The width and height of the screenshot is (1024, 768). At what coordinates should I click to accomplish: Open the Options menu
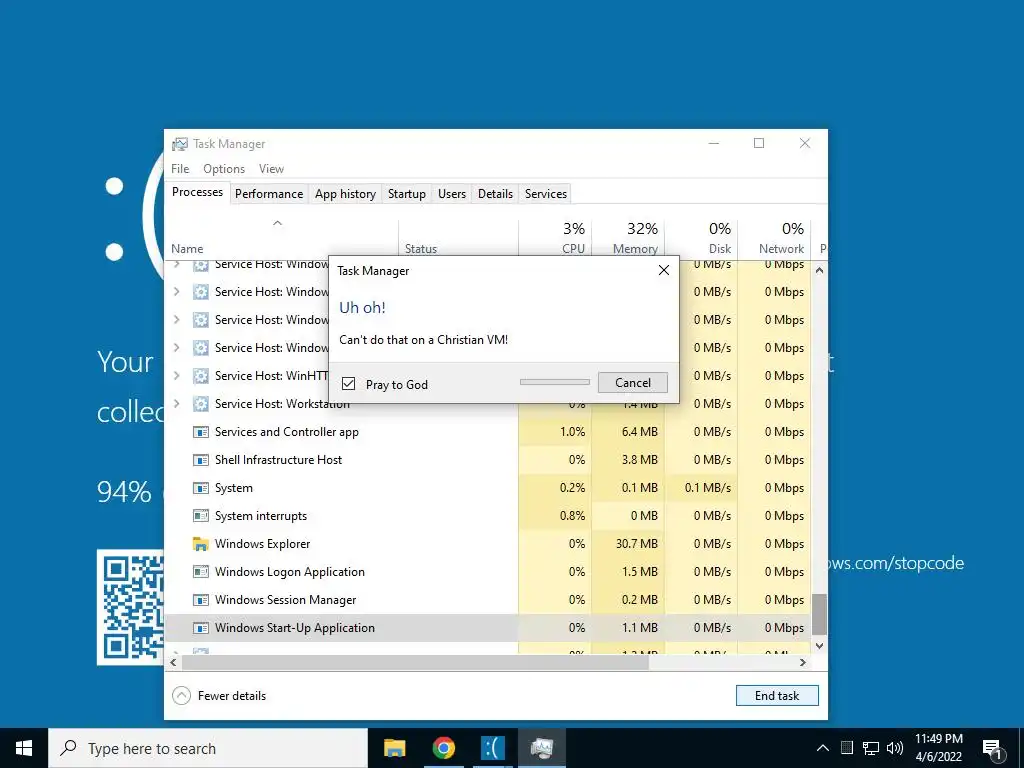(224, 168)
